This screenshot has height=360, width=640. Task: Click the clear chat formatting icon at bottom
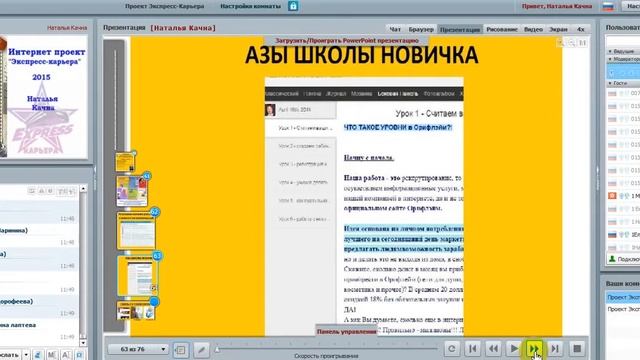point(37,355)
